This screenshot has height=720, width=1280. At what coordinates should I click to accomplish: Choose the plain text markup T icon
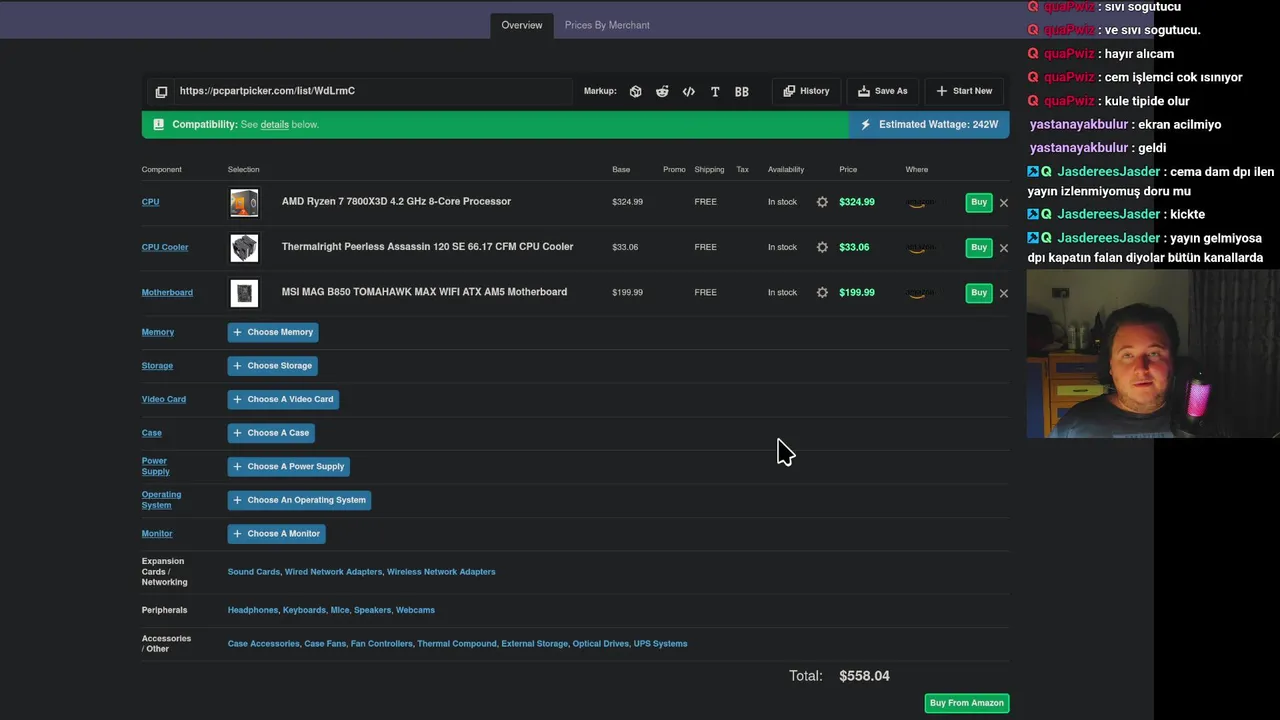click(715, 91)
